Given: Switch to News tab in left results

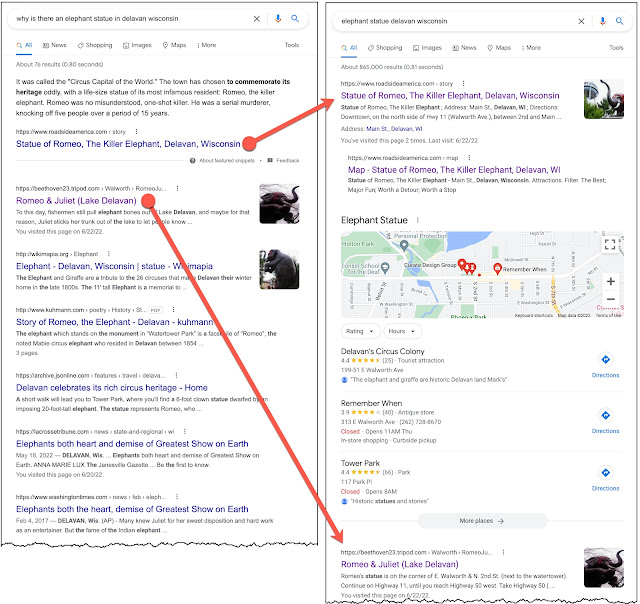Looking at the screenshot, I should pyautogui.click(x=55, y=45).
